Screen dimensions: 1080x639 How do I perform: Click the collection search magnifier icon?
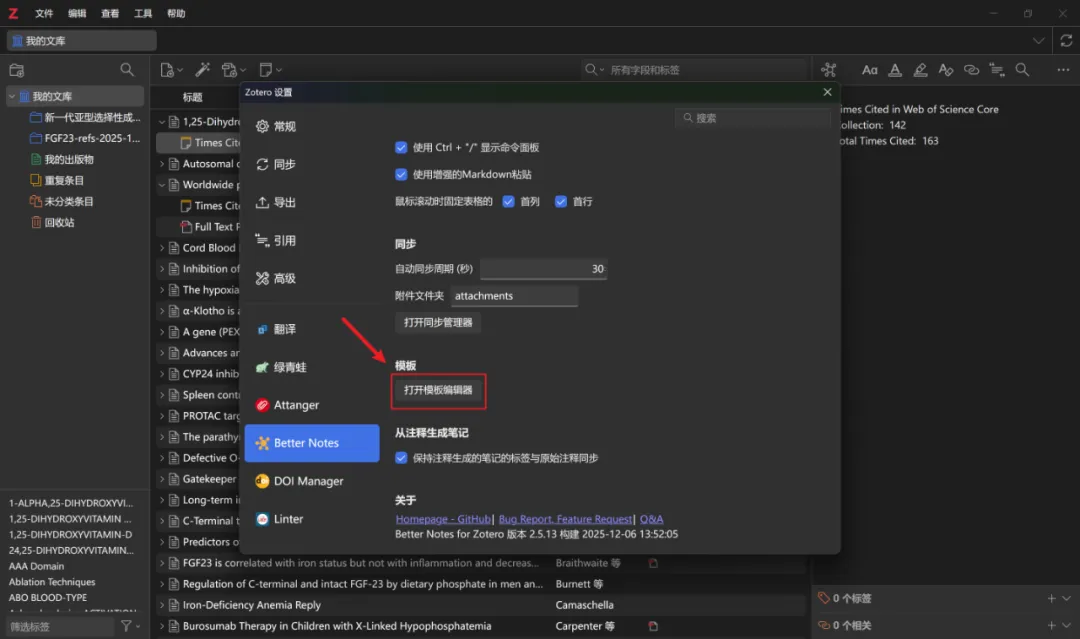[x=127, y=70]
